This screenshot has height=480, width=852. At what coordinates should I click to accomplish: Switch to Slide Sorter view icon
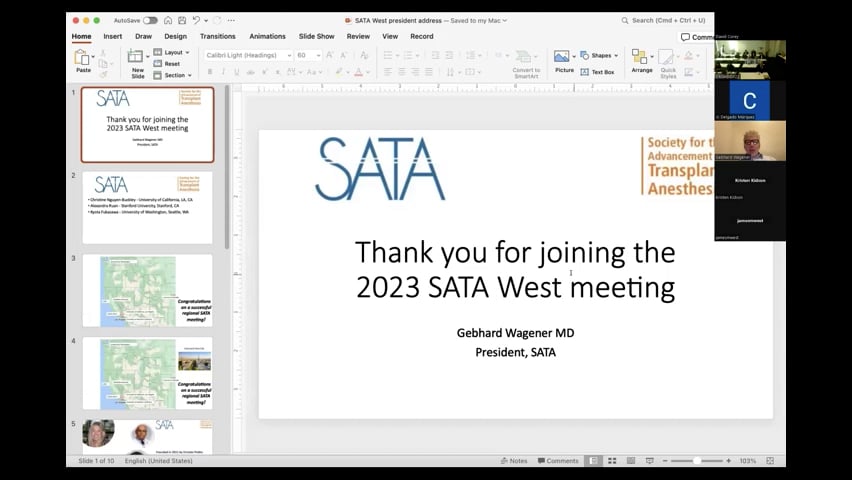[612, 460]
